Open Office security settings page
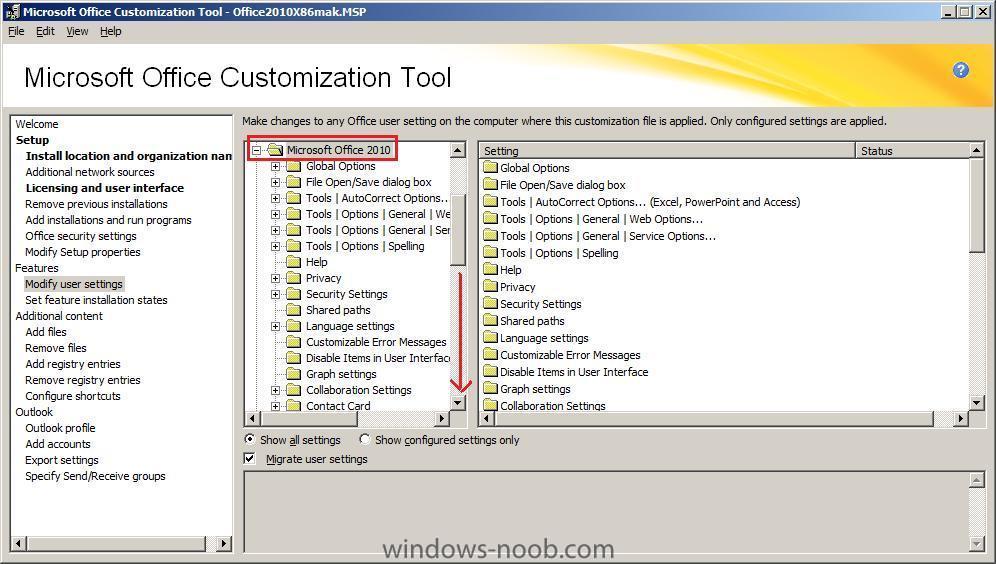 coord(81,236)
